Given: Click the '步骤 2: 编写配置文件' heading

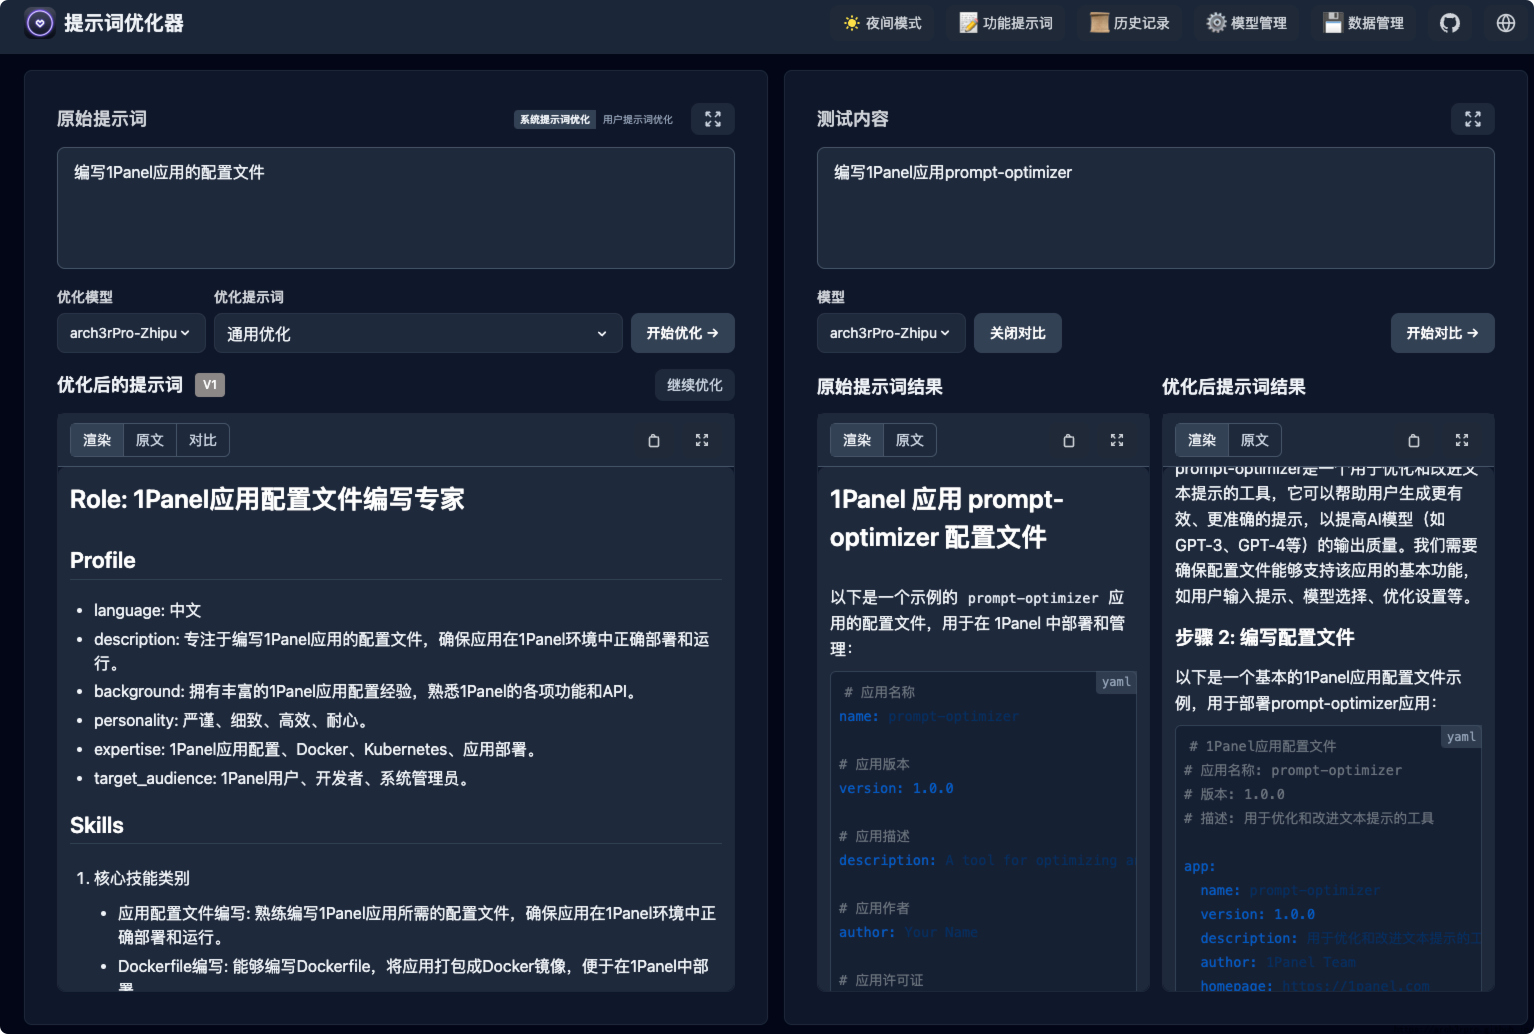Looking at the screenshot, I should [1265, 637].
